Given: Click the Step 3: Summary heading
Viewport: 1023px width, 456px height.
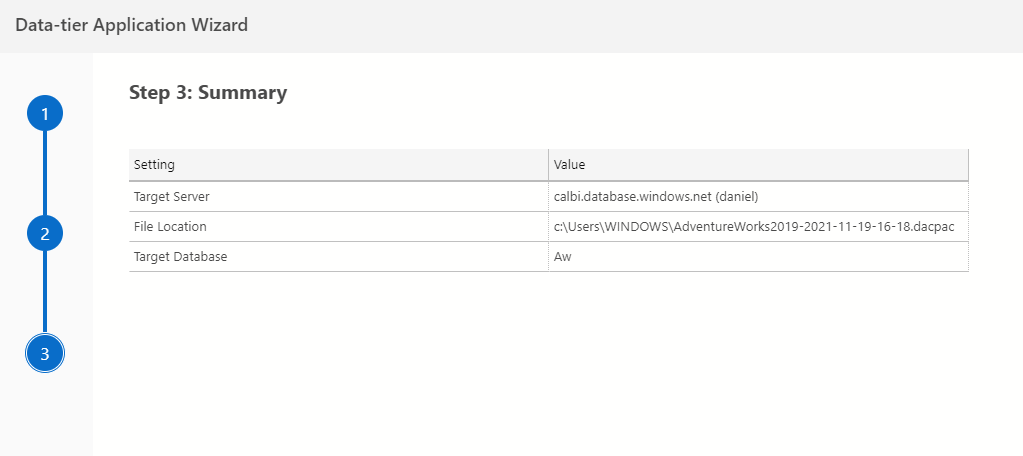Looking at the screenshot, I should click(208, 93).
